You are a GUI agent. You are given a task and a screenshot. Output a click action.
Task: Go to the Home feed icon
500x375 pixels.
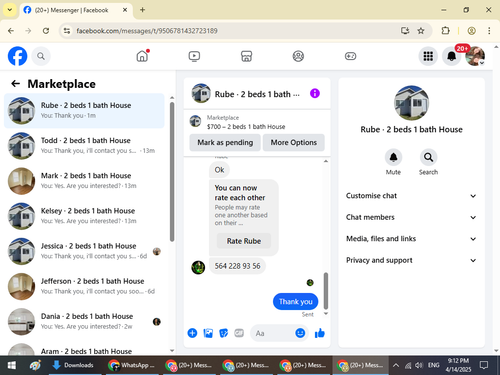(142, 56)
